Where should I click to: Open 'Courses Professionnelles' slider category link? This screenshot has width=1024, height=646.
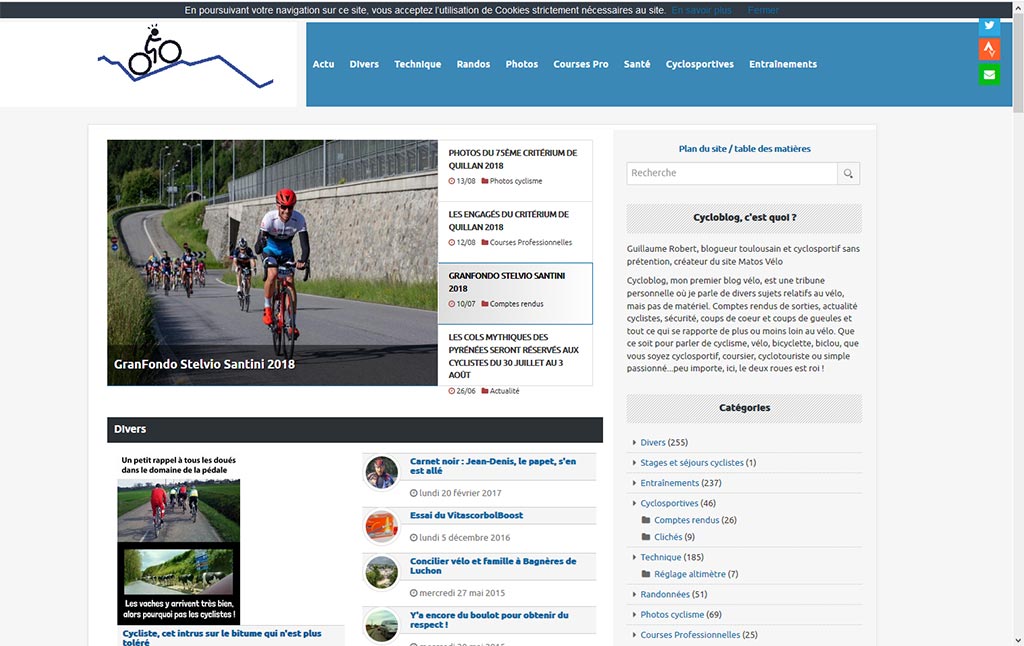pos(531,242)
